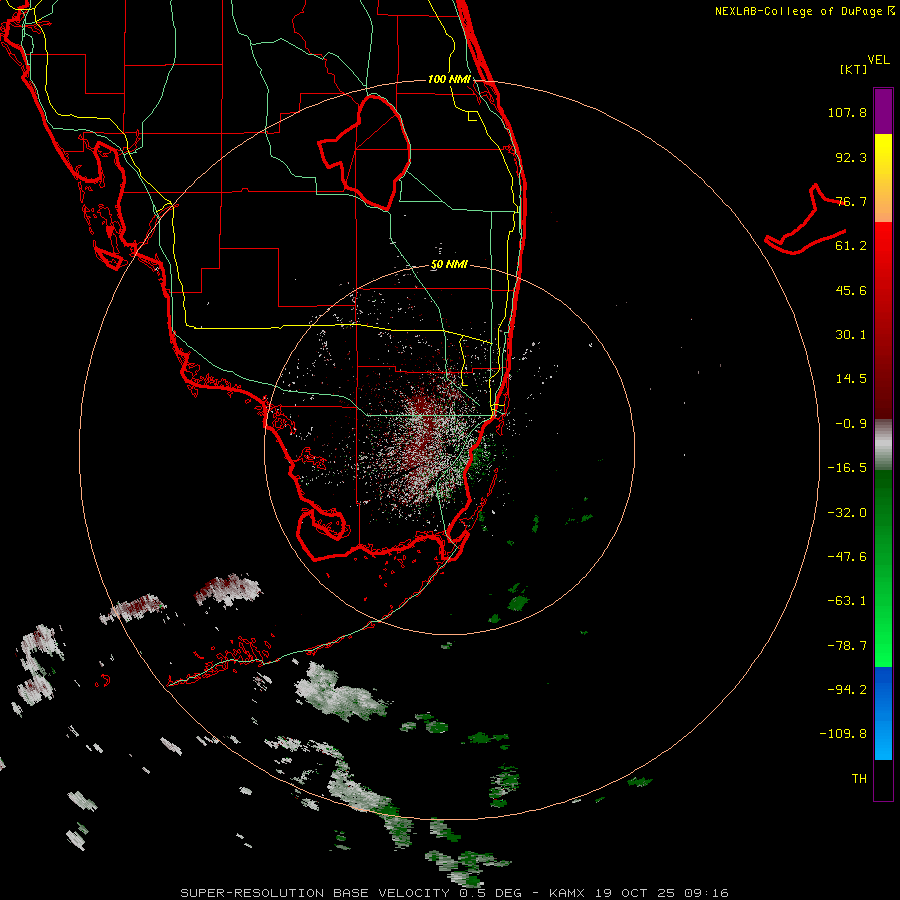Click the -47.6 scale value
This screenshot has height=900, width=900.
847,557
